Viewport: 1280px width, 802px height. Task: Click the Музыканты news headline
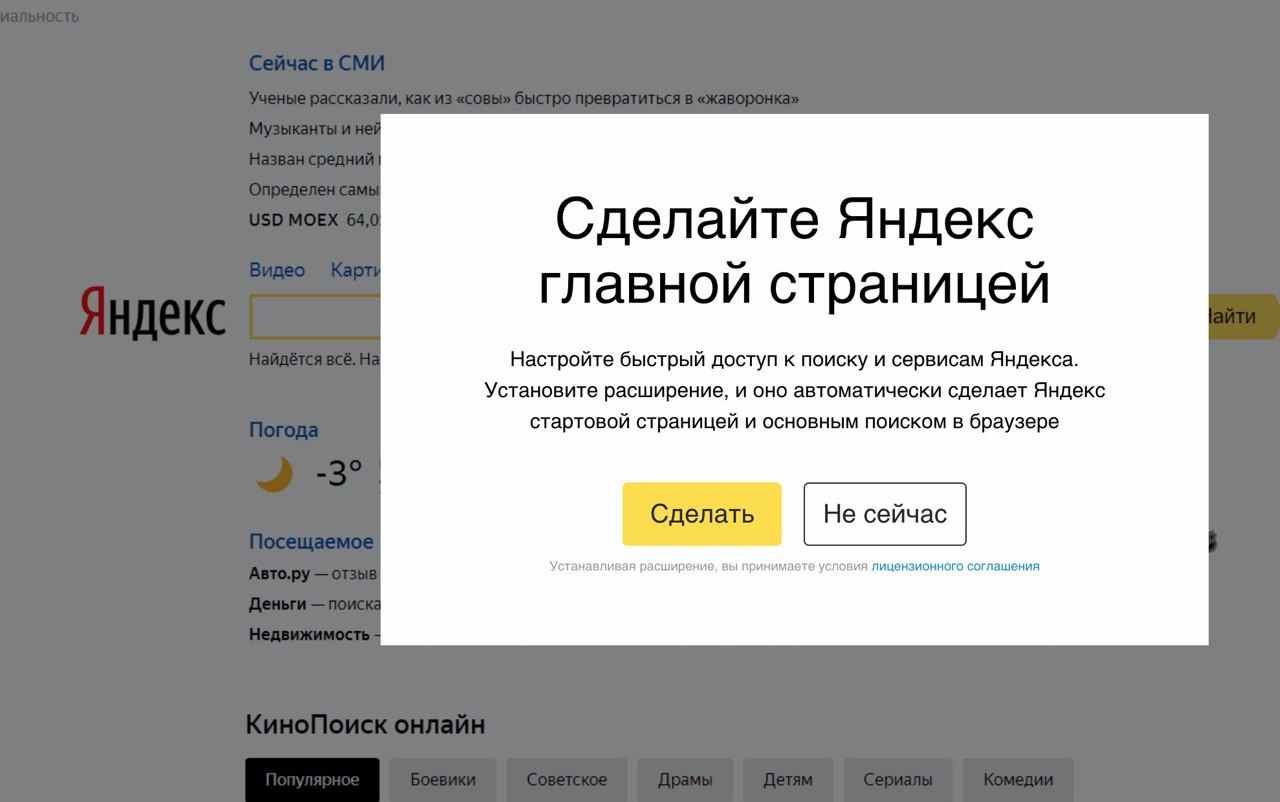tap(315, 129)
